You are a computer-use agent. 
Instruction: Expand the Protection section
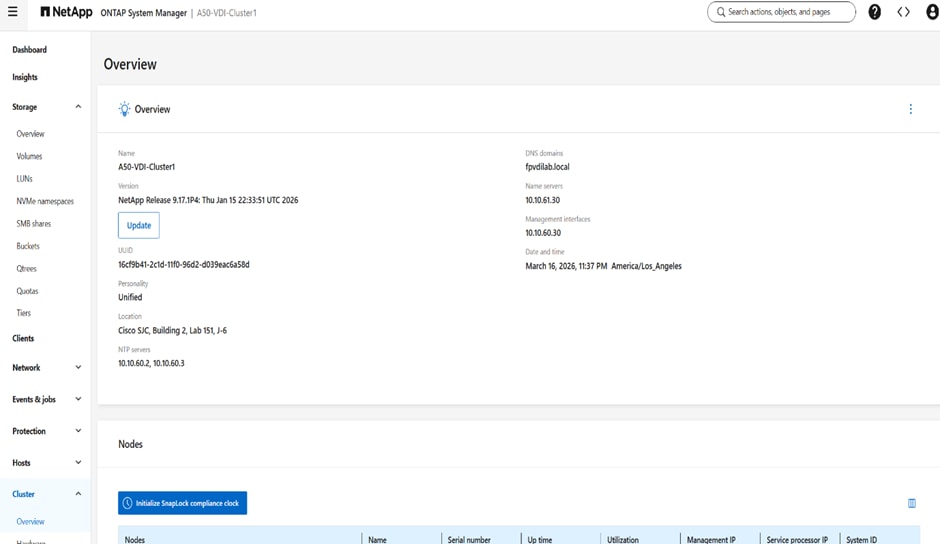coord(78,431)
